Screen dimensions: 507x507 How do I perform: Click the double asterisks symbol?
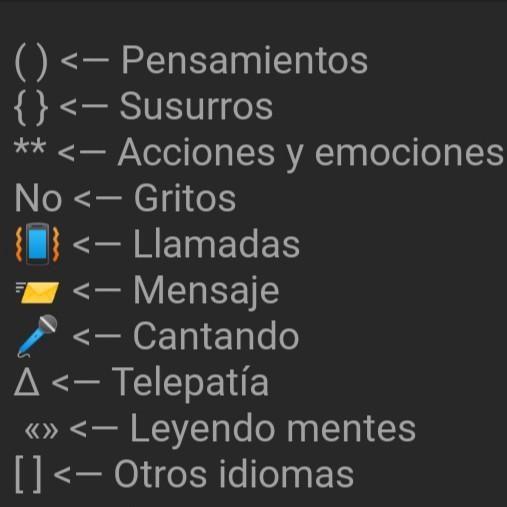pyautogui.click(x=30, y=148)
